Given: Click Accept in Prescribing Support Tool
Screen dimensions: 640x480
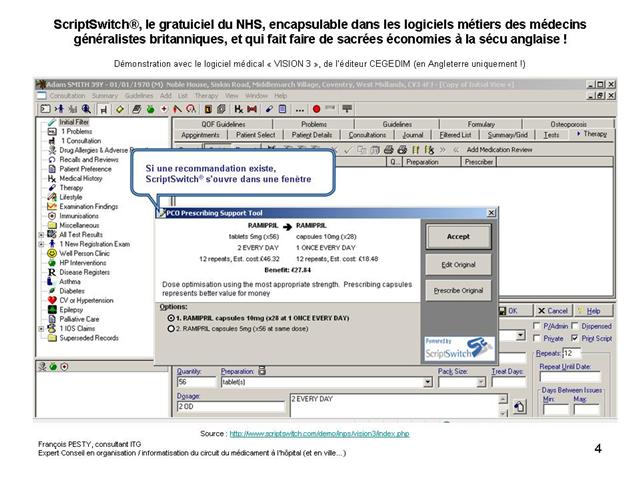Looking at the screenshot, I should 458,237.
